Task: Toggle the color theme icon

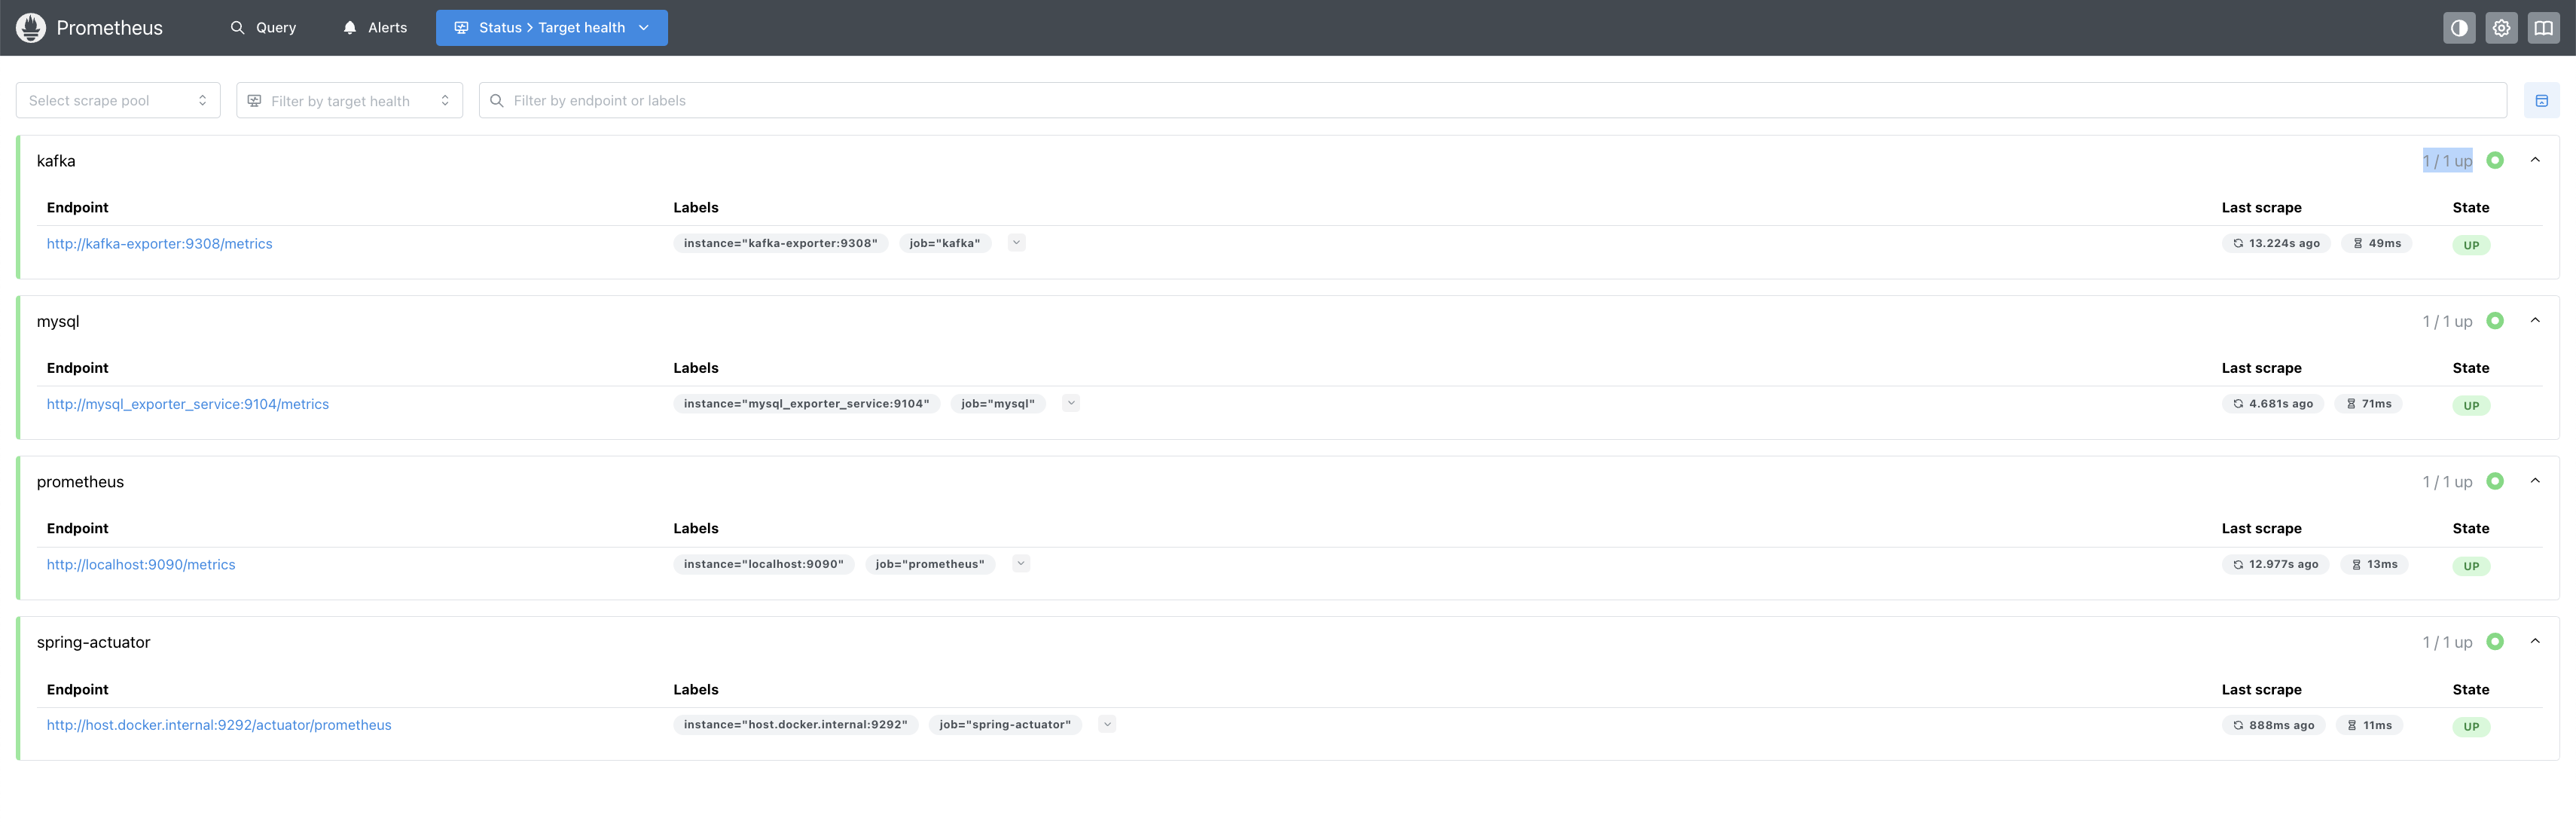Action: [x=2458, y=28]
